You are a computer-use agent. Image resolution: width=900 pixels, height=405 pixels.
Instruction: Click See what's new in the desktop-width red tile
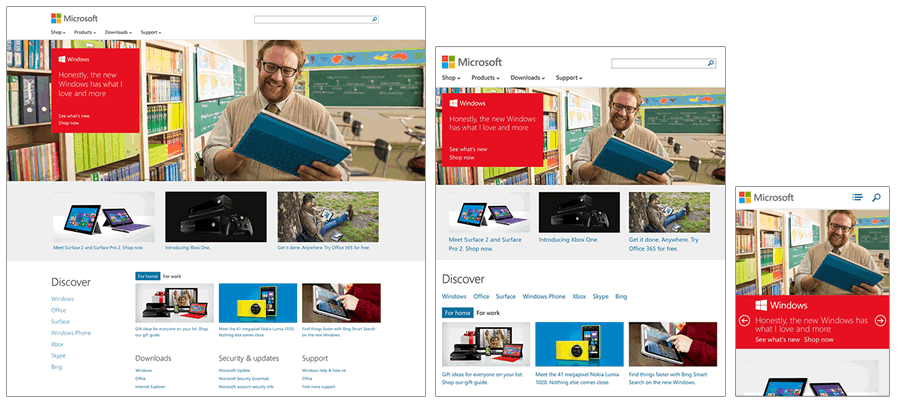coord(74,116)
